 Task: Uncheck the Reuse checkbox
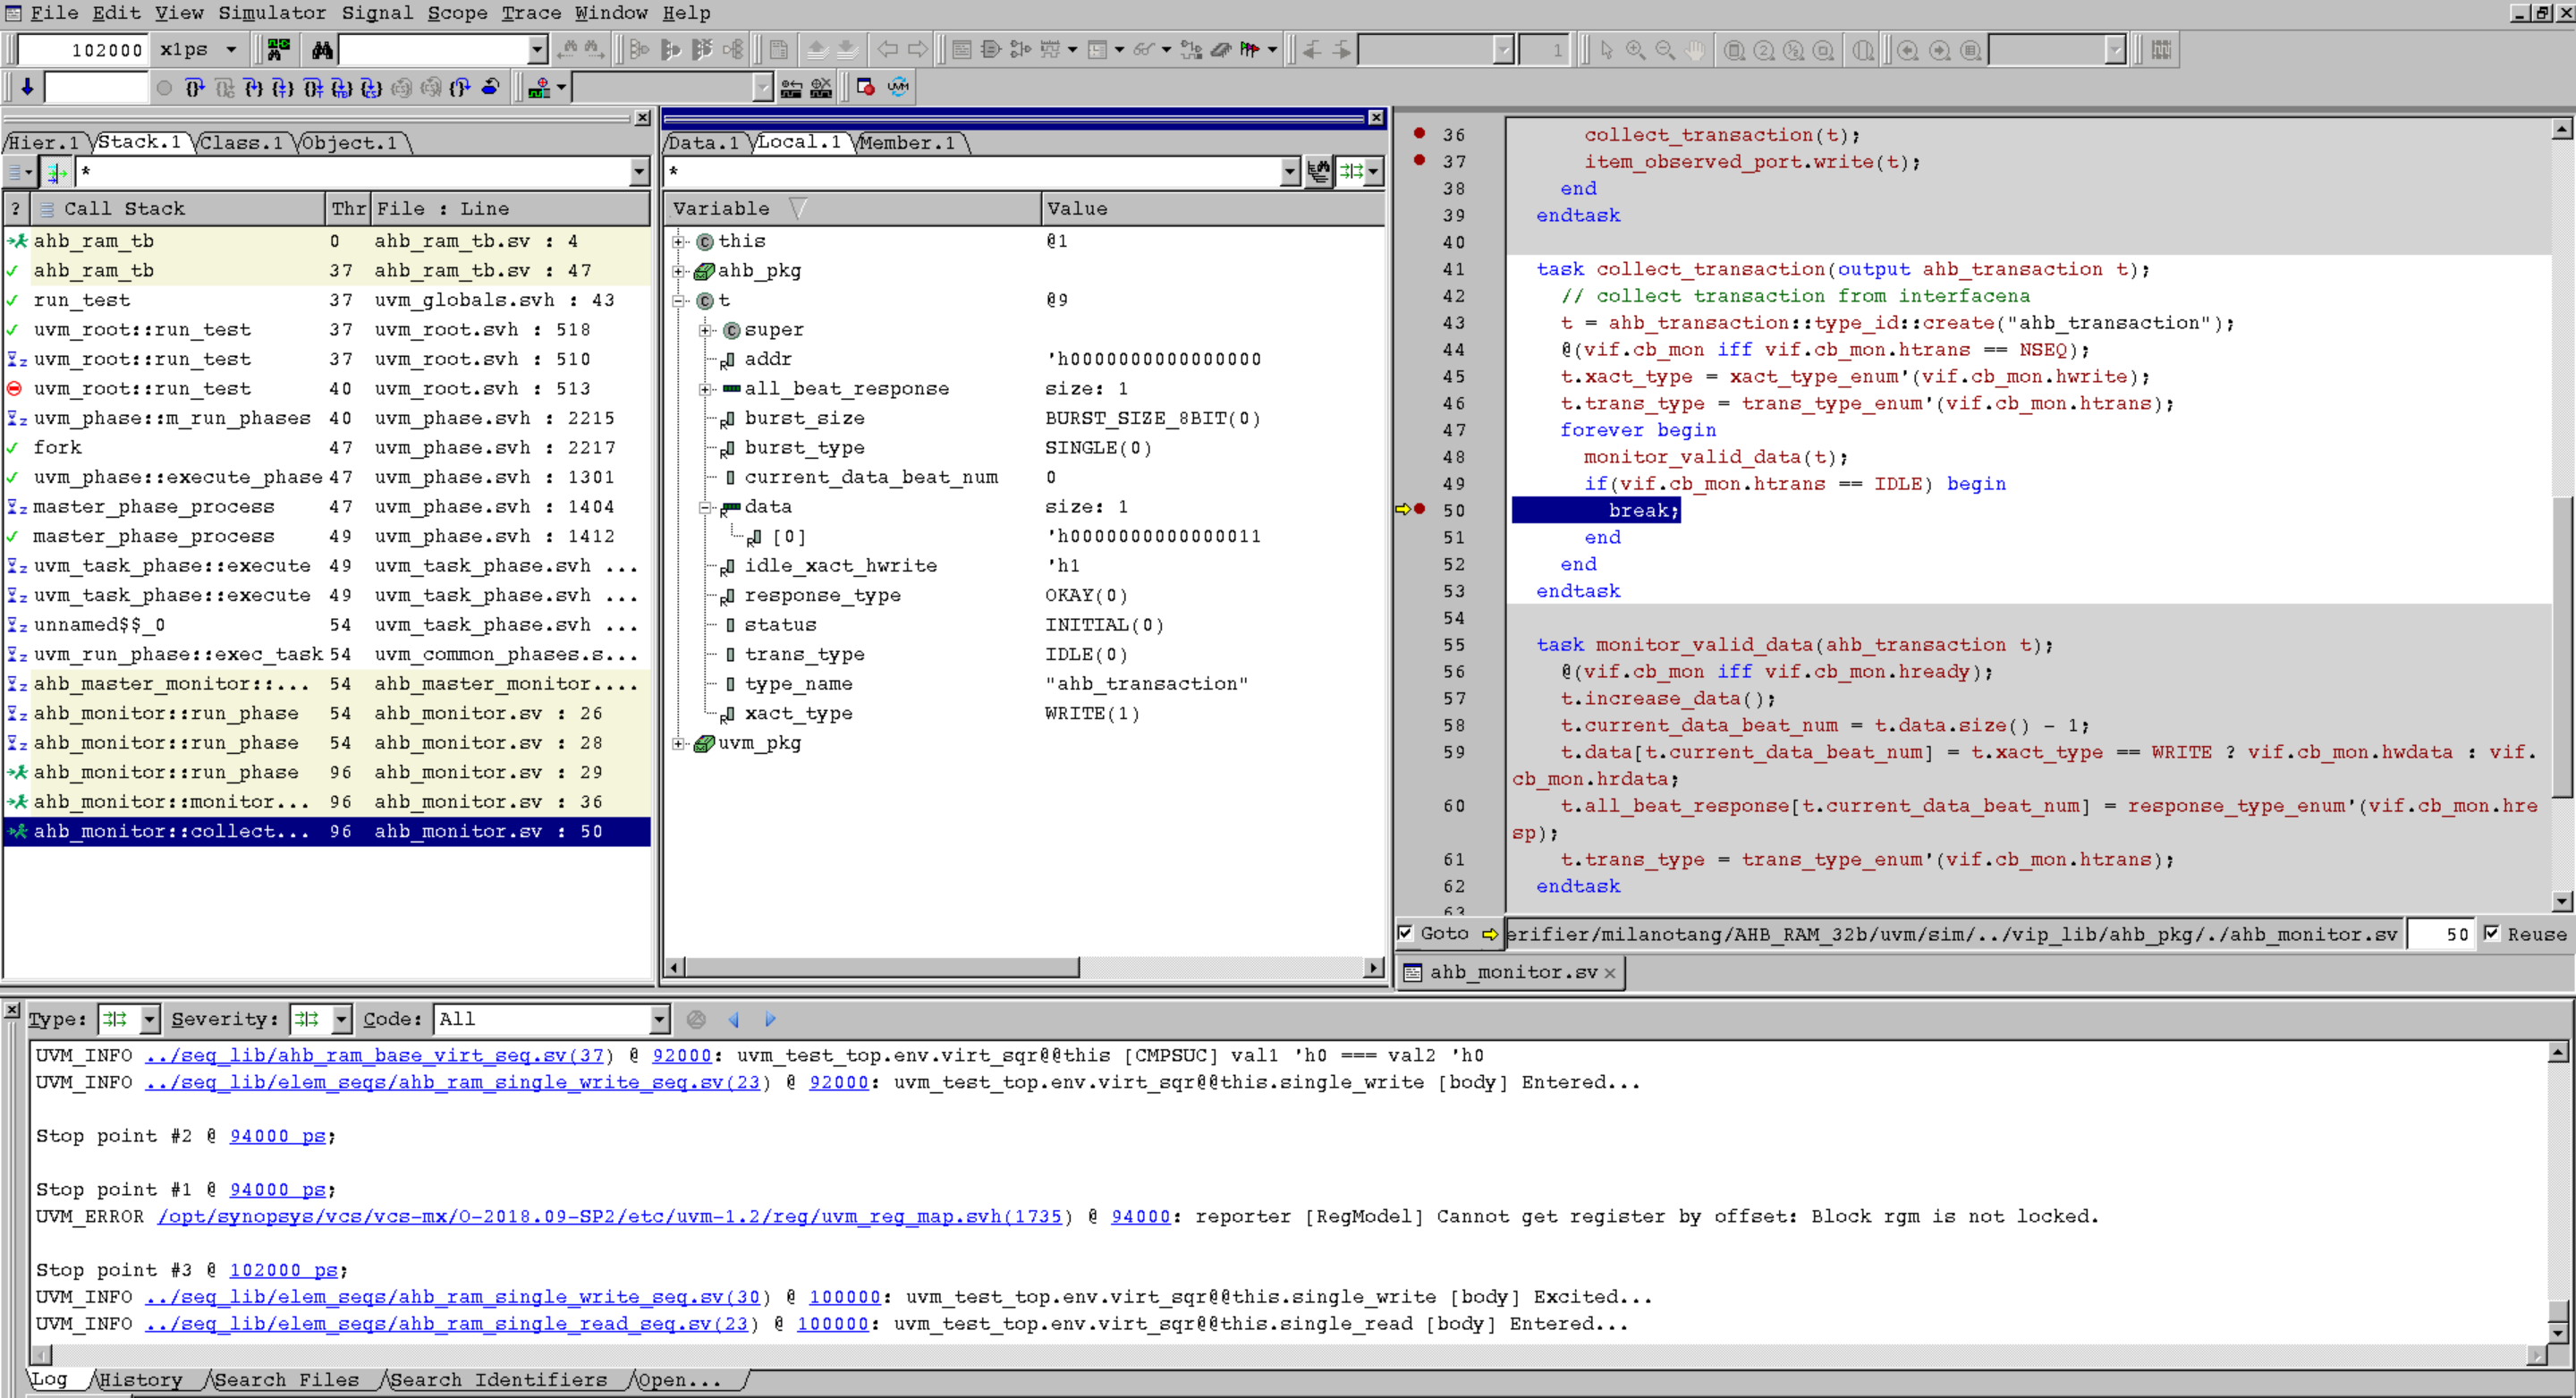click(x=2492, y=933)
